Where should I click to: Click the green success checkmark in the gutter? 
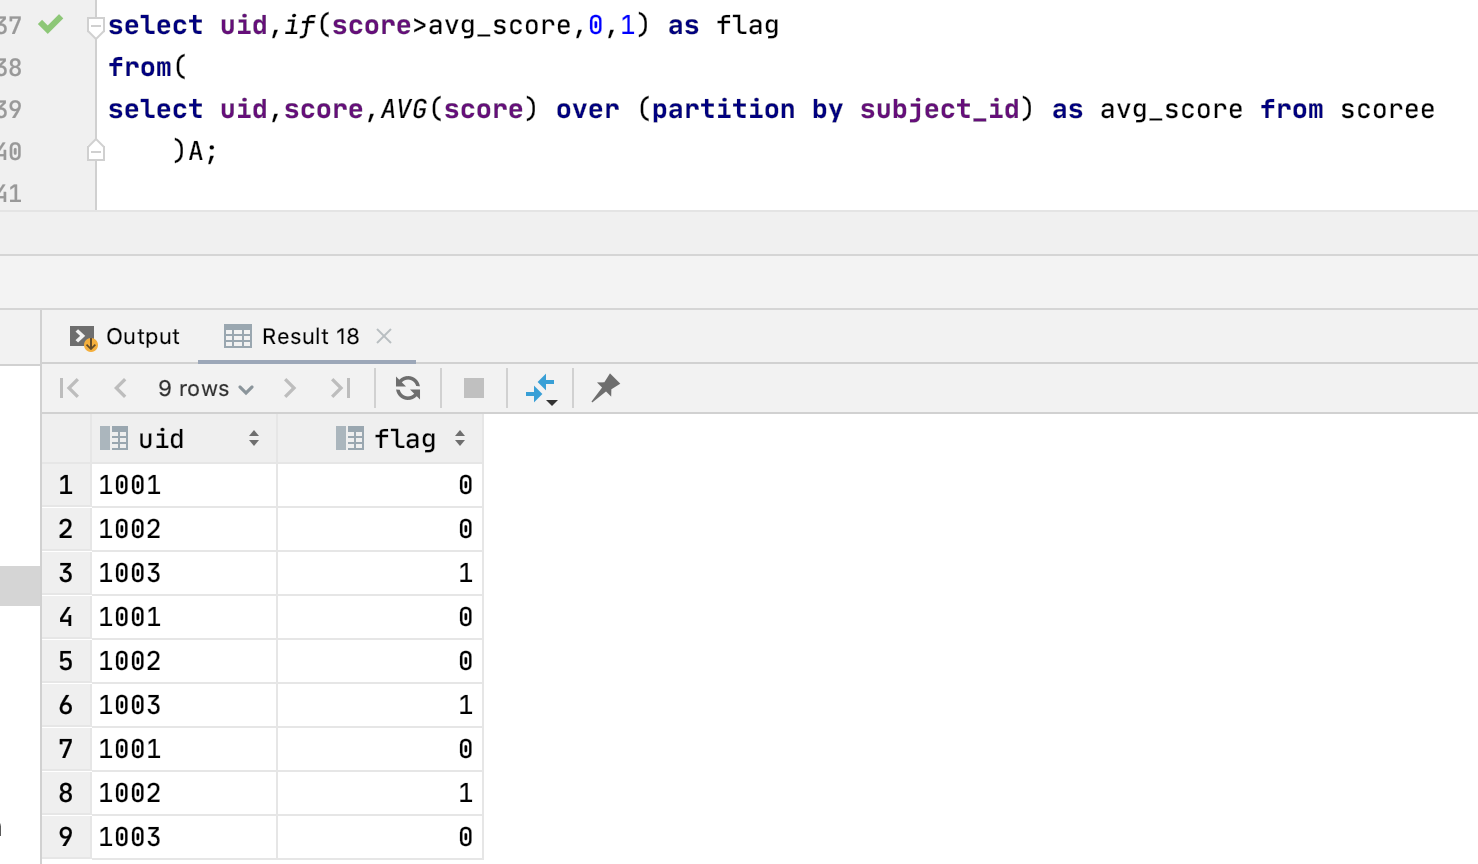(47, 24)
